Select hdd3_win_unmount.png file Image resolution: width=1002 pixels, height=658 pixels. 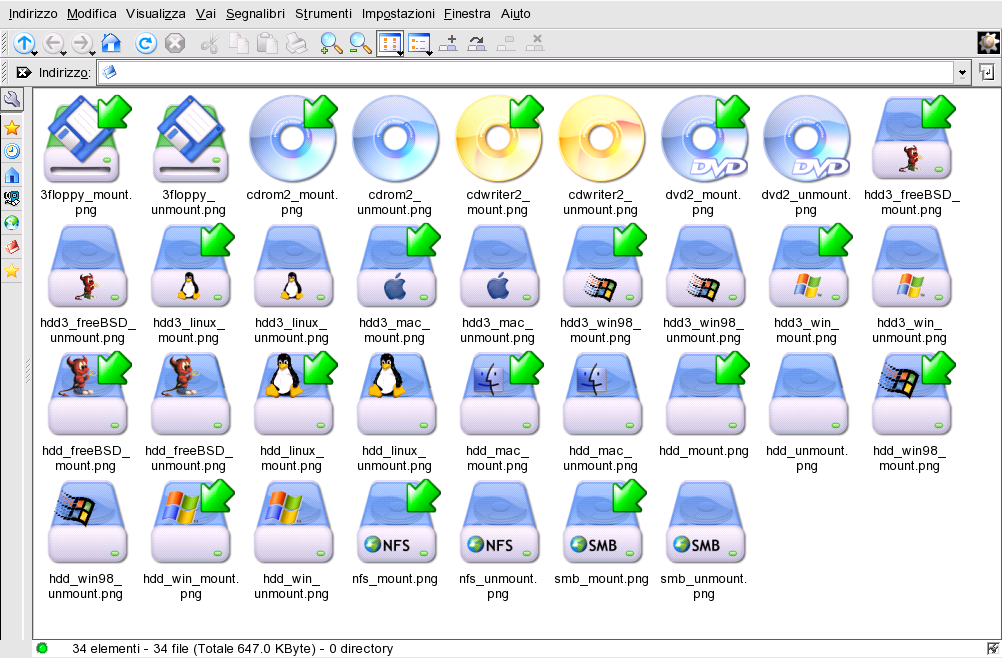pyautogui.click(x=909, y=284)
